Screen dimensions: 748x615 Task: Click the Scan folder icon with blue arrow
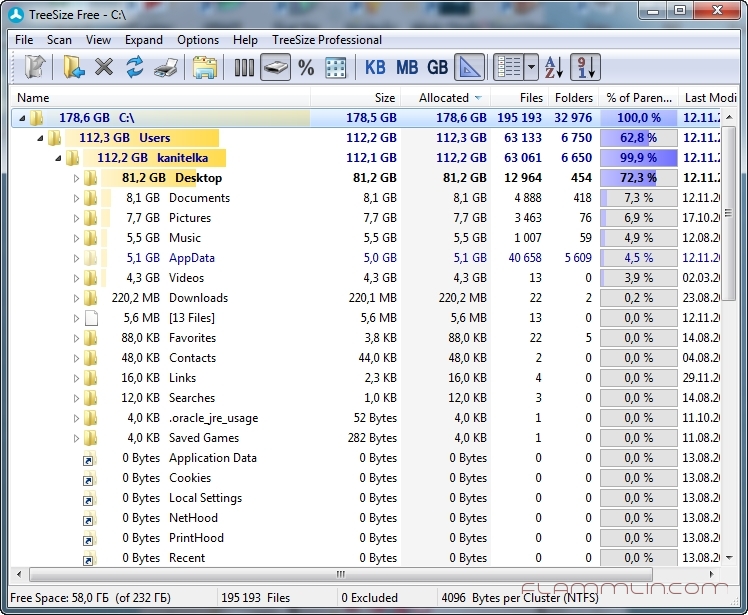pyautogui.click(x=73, y=67)
